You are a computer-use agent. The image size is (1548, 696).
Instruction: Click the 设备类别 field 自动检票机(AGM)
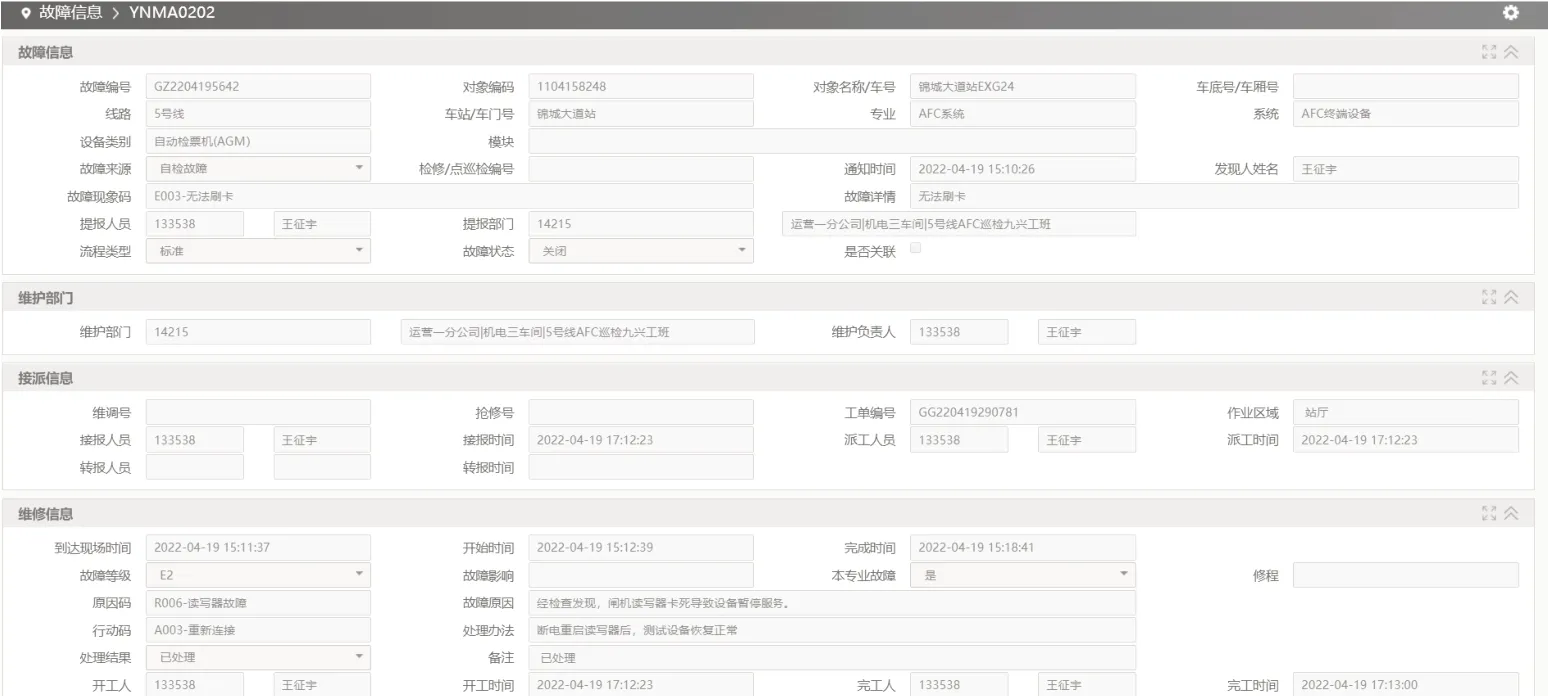pyautogui.click(x=258, y=141)
